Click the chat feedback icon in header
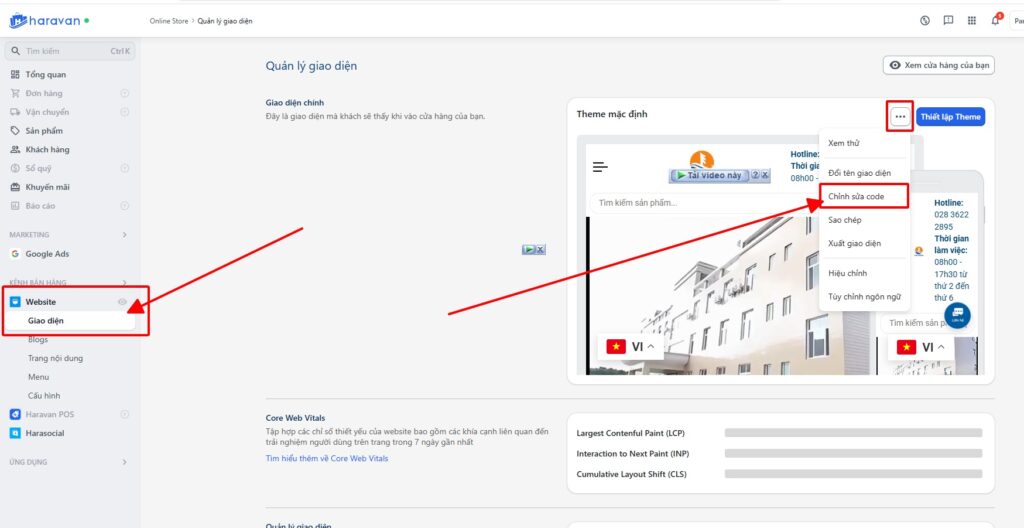The image size is (1024, 528). [x=948, y=20]
